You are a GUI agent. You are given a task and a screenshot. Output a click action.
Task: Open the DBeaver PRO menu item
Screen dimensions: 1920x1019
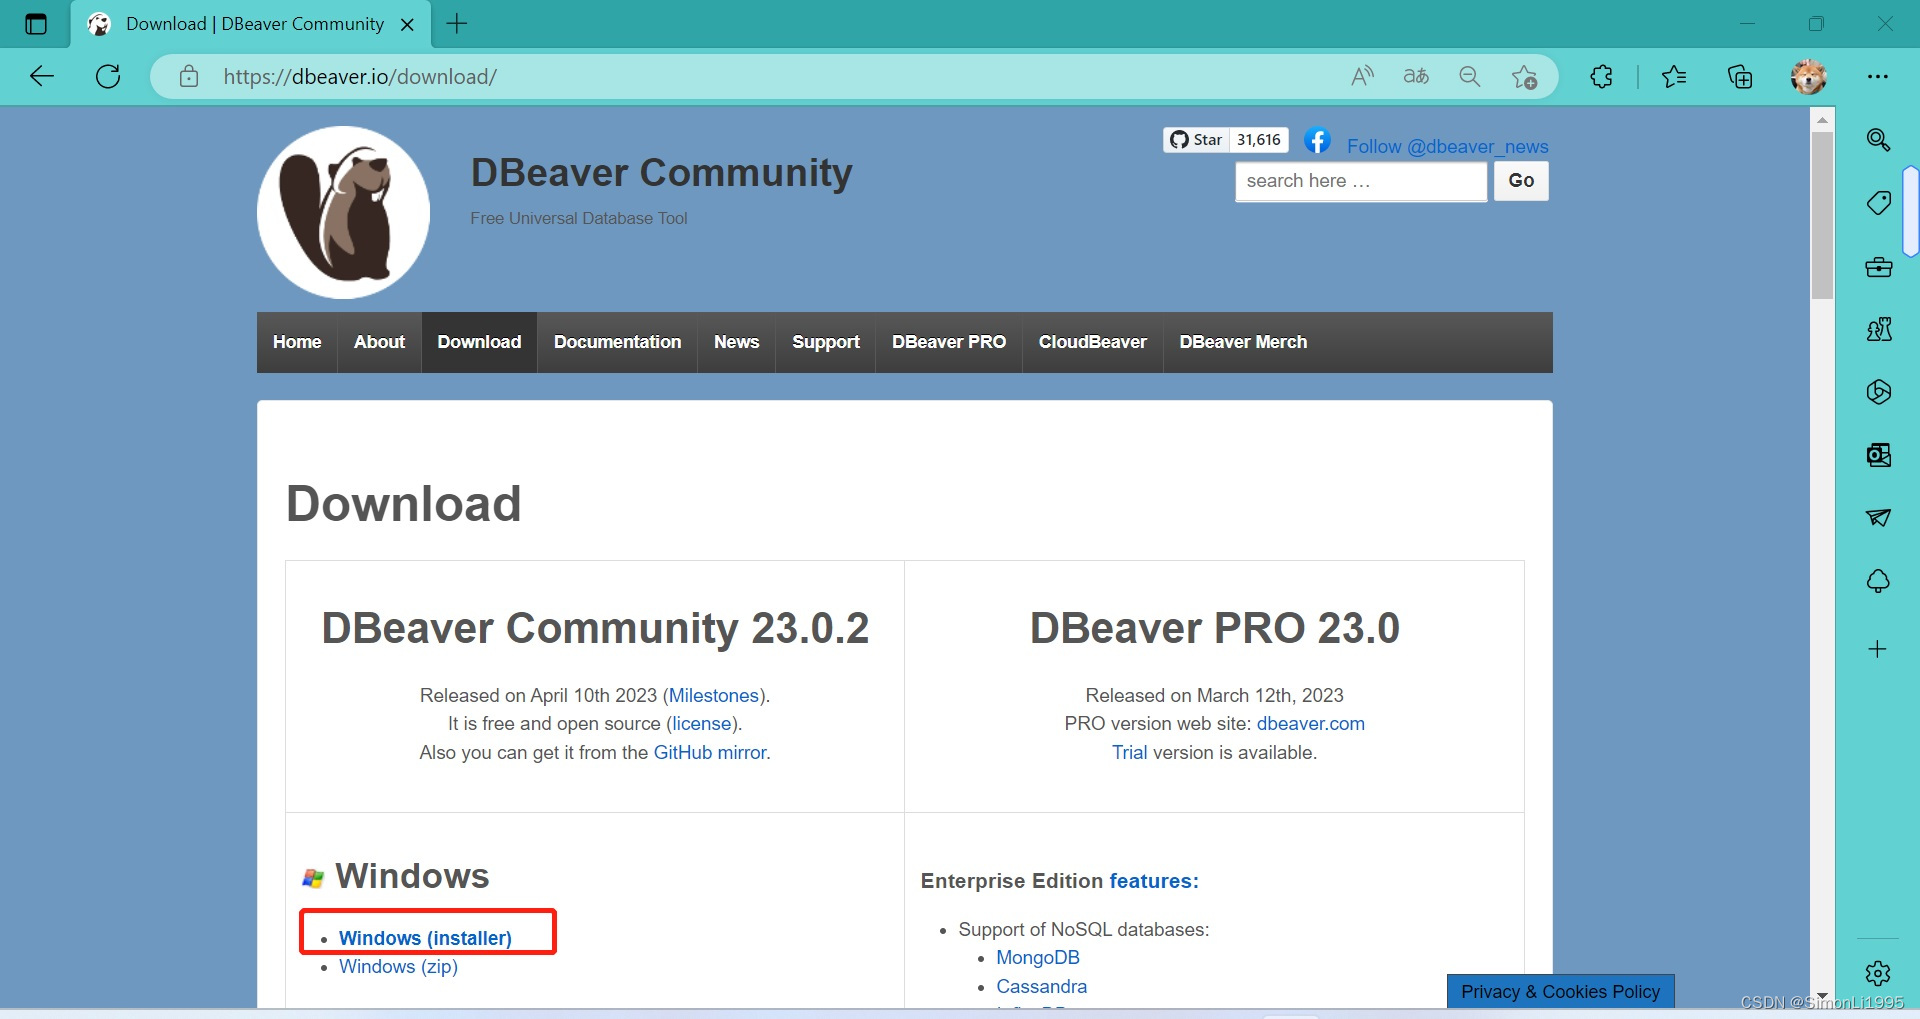coord(949,342)
